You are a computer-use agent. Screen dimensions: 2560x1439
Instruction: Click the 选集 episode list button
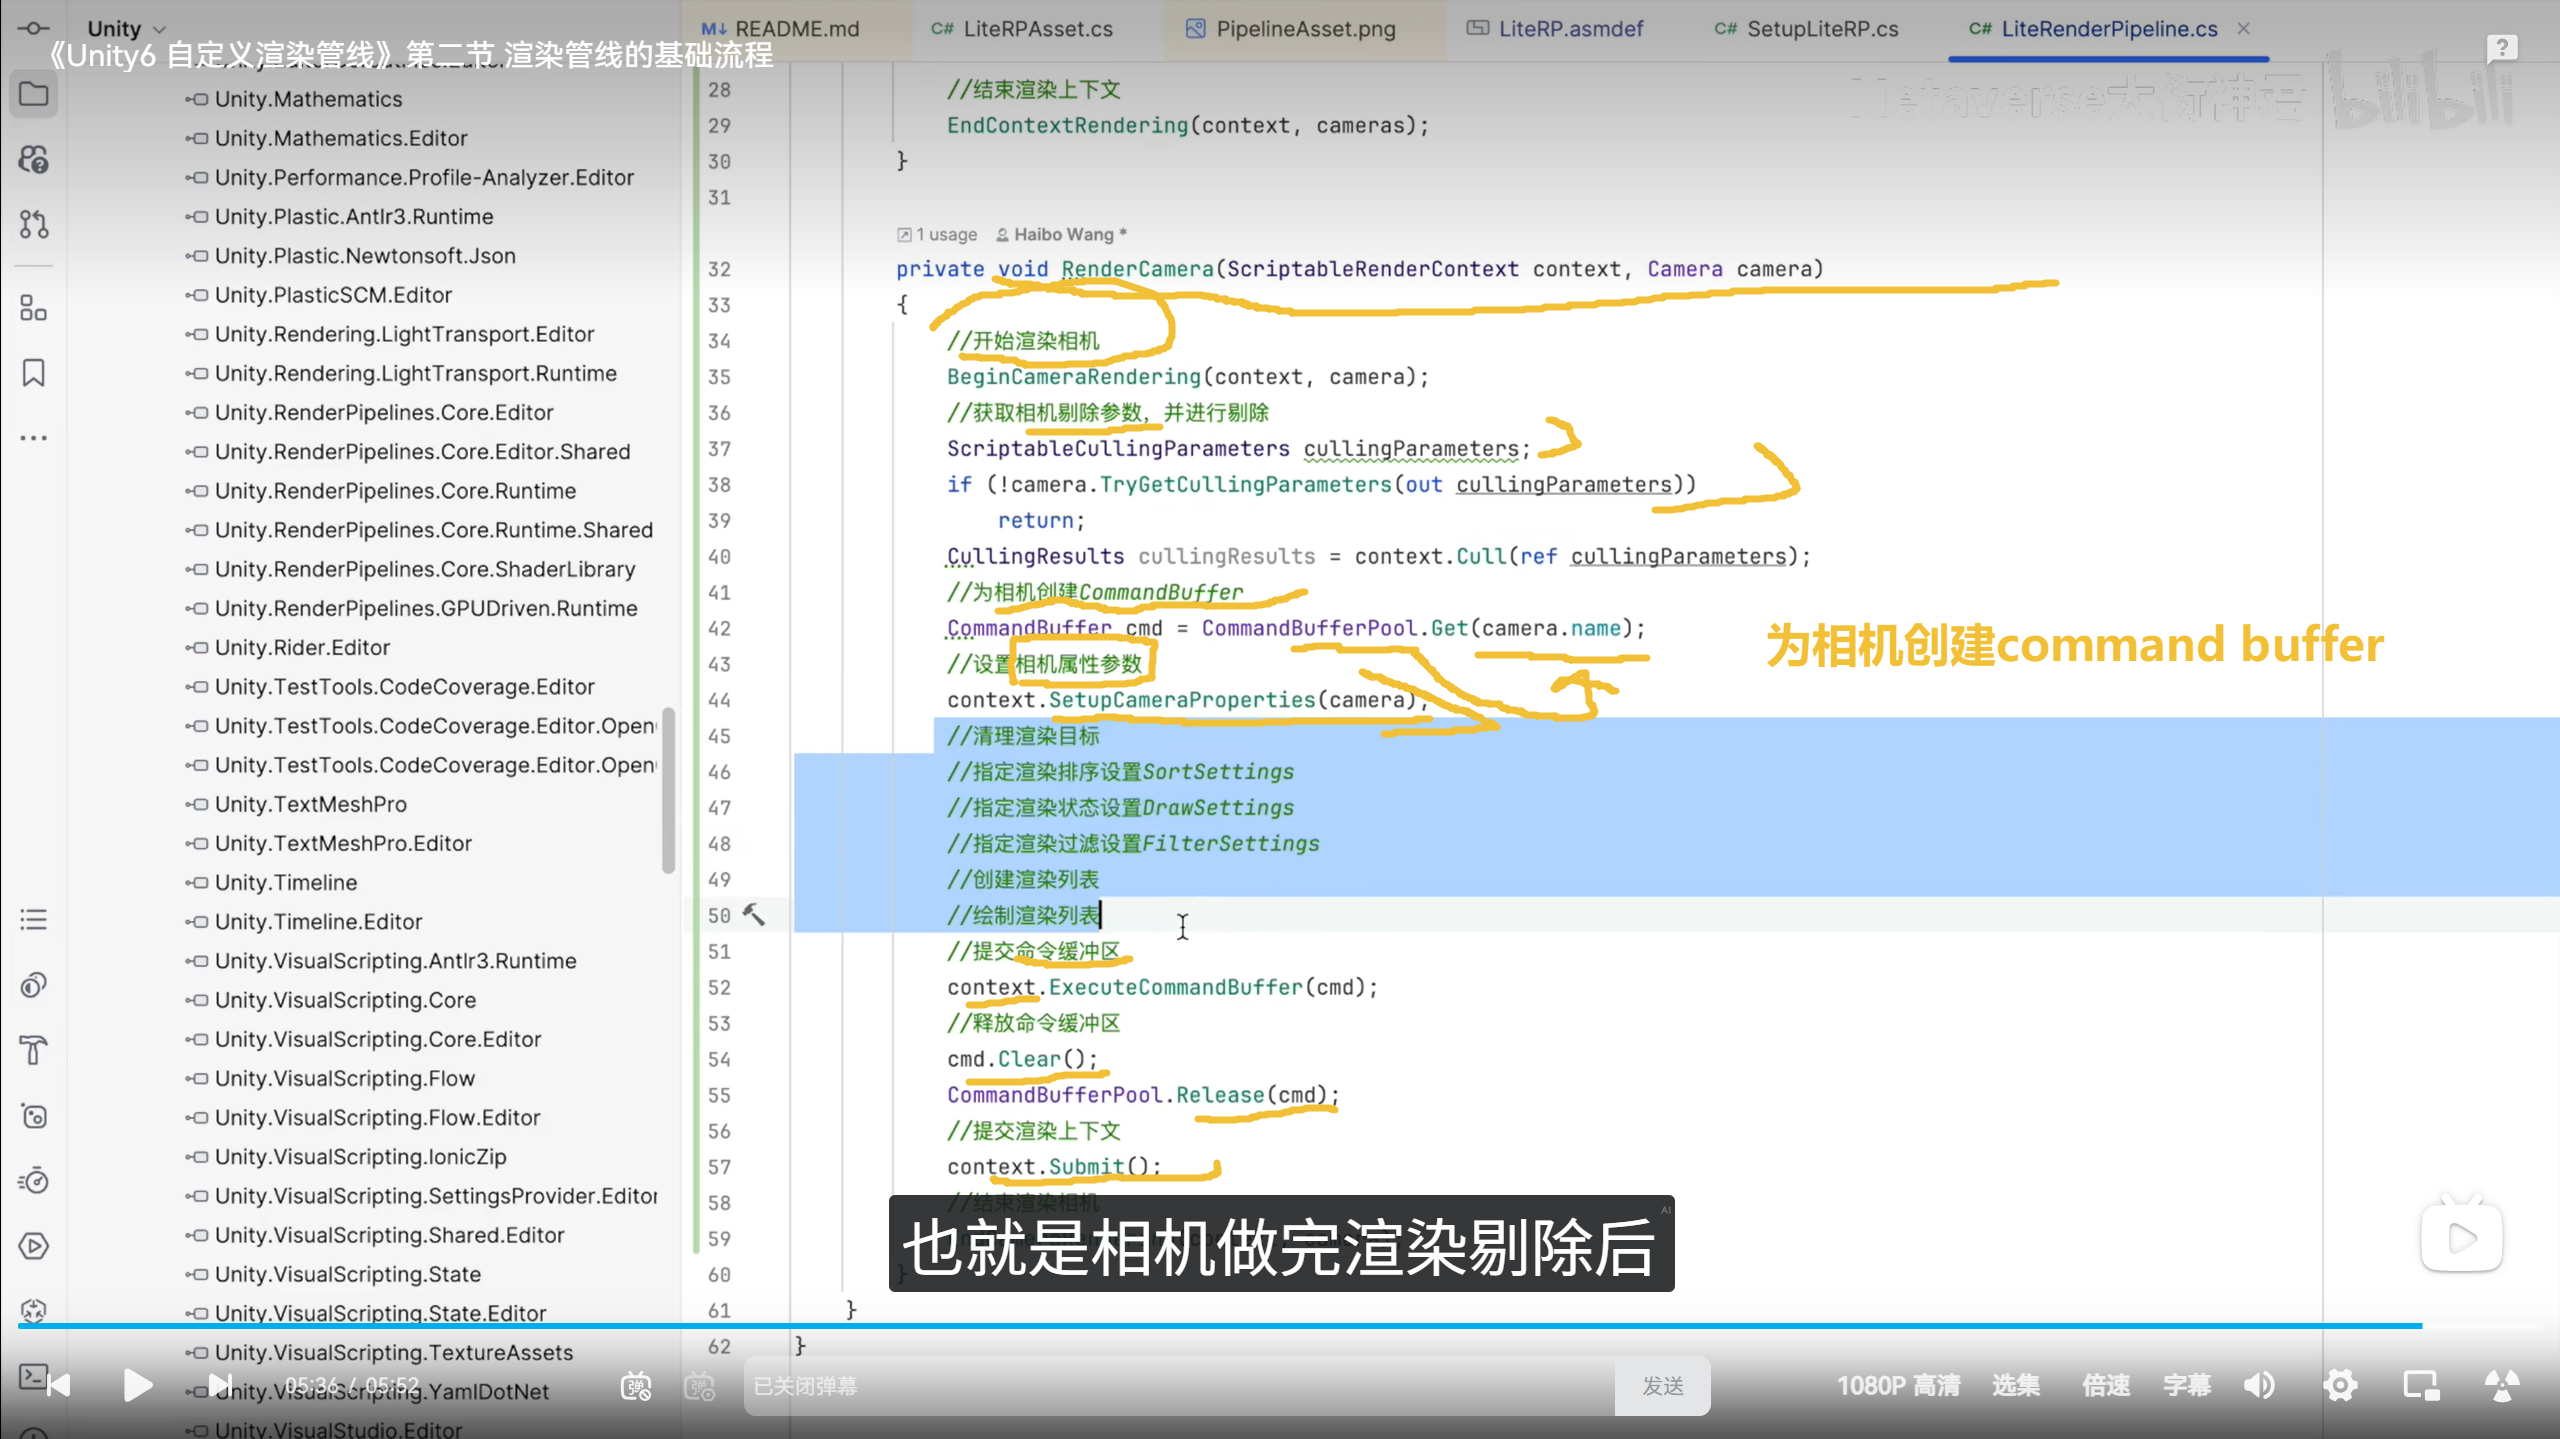[x=2016, y=1385]
